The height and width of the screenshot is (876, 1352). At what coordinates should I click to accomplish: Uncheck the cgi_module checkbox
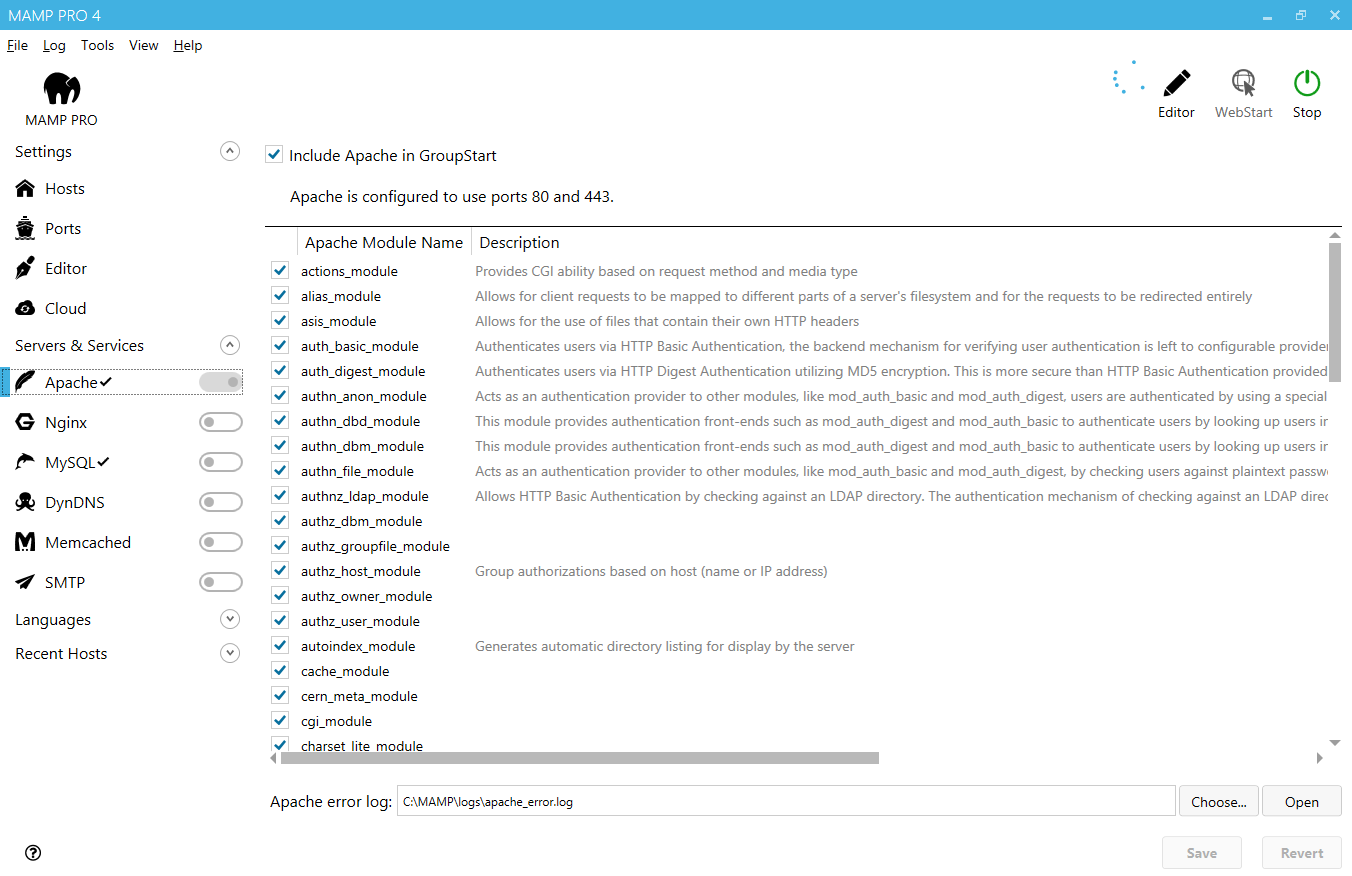[x=280, y=721]
